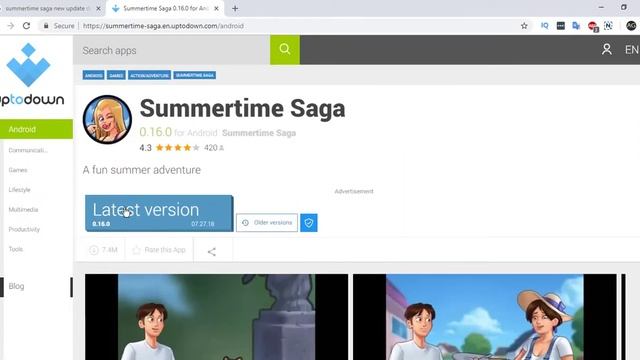This screenshot has width=640, height=360.
Task: Open the first screenshot with statue
Action: (x=216, y=317)
